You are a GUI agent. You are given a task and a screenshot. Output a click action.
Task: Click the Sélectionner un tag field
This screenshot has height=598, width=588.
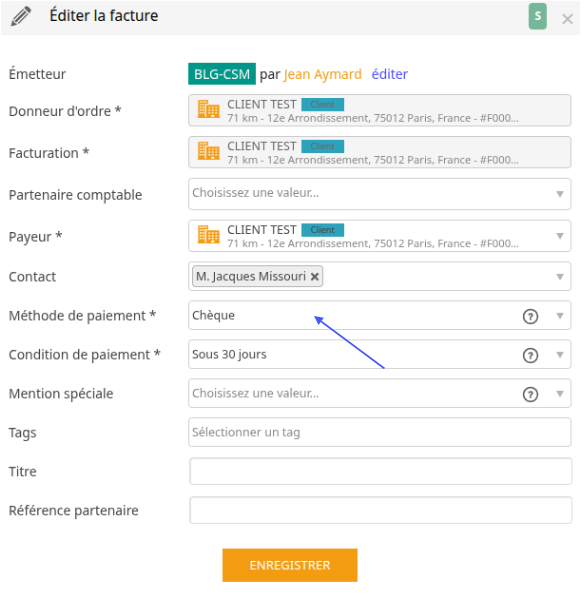pos(380,432)
